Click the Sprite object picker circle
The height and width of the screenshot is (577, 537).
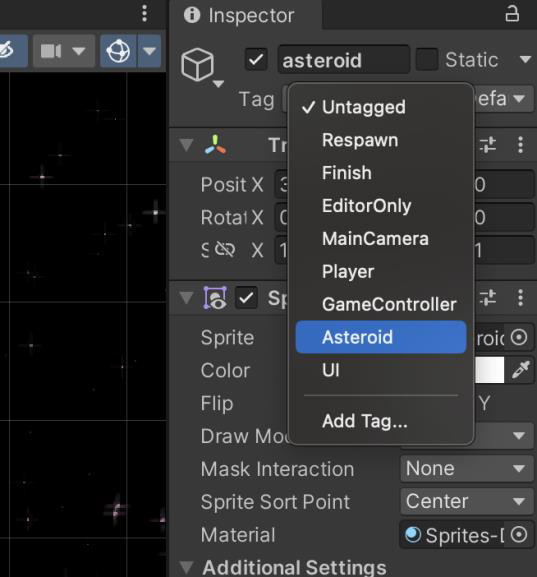coord(519,337)
